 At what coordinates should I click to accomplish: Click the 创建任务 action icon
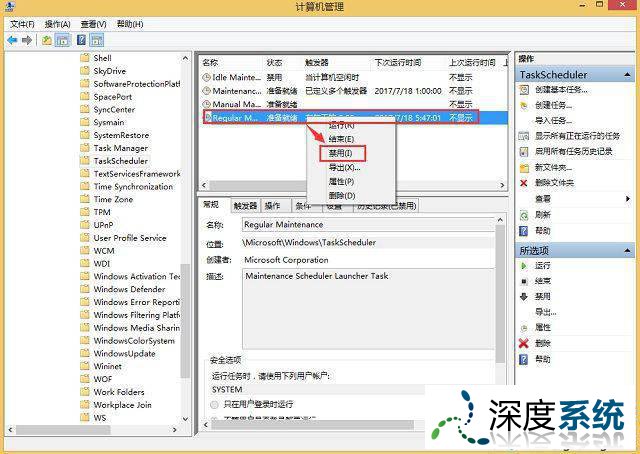click(524, 105)
